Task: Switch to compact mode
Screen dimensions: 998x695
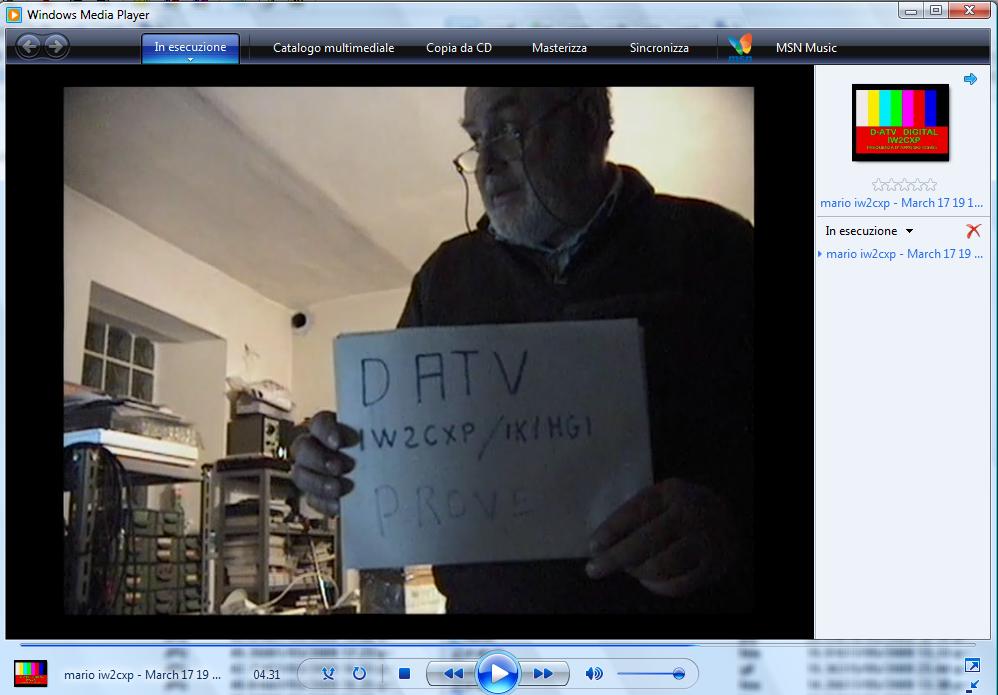Action: pos(972,685)
